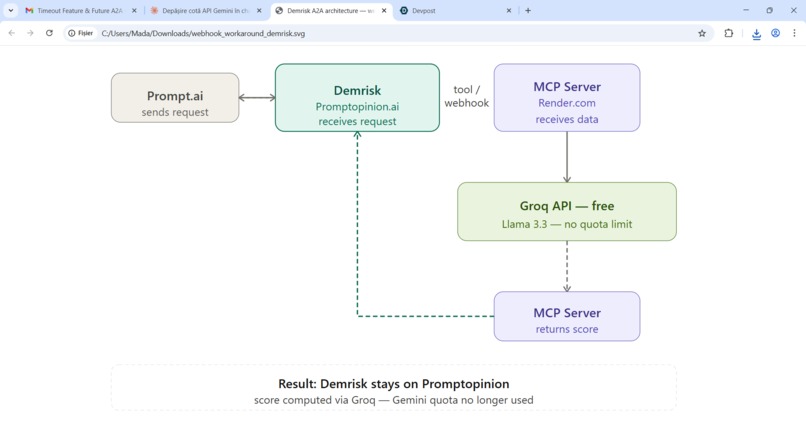Open a new tab with the plus button
This screenshot has width=806, height=428.
(528, 10)
